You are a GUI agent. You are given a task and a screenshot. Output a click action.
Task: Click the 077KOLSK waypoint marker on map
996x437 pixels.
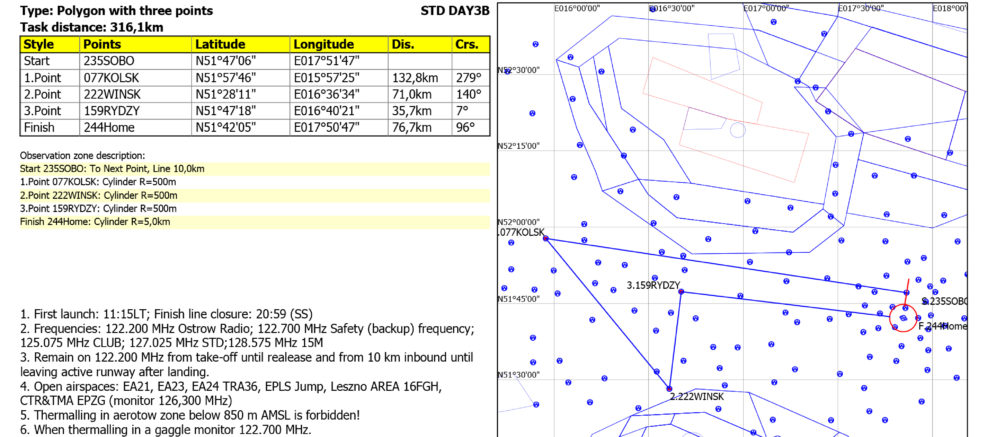(546, 239)
